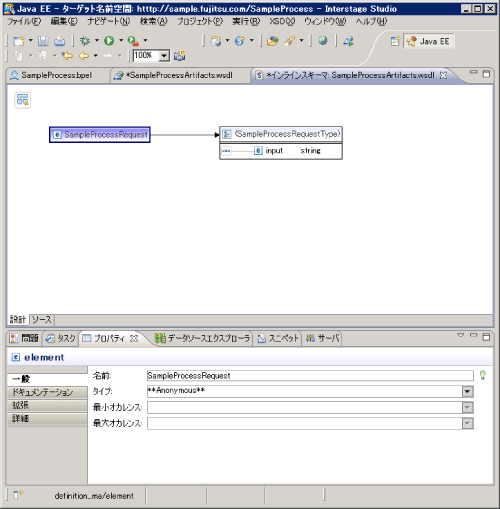
Task: Open the ヘルプ(H) menu
Action: (371, 22)
